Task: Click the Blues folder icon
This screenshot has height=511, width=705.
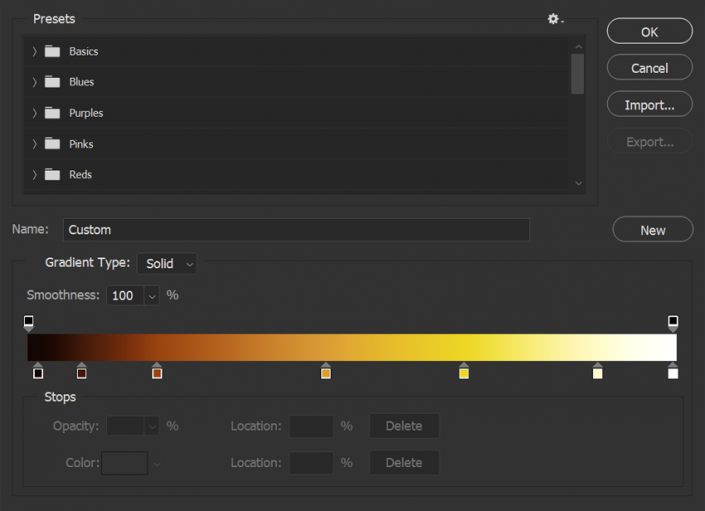Action: 52,82
